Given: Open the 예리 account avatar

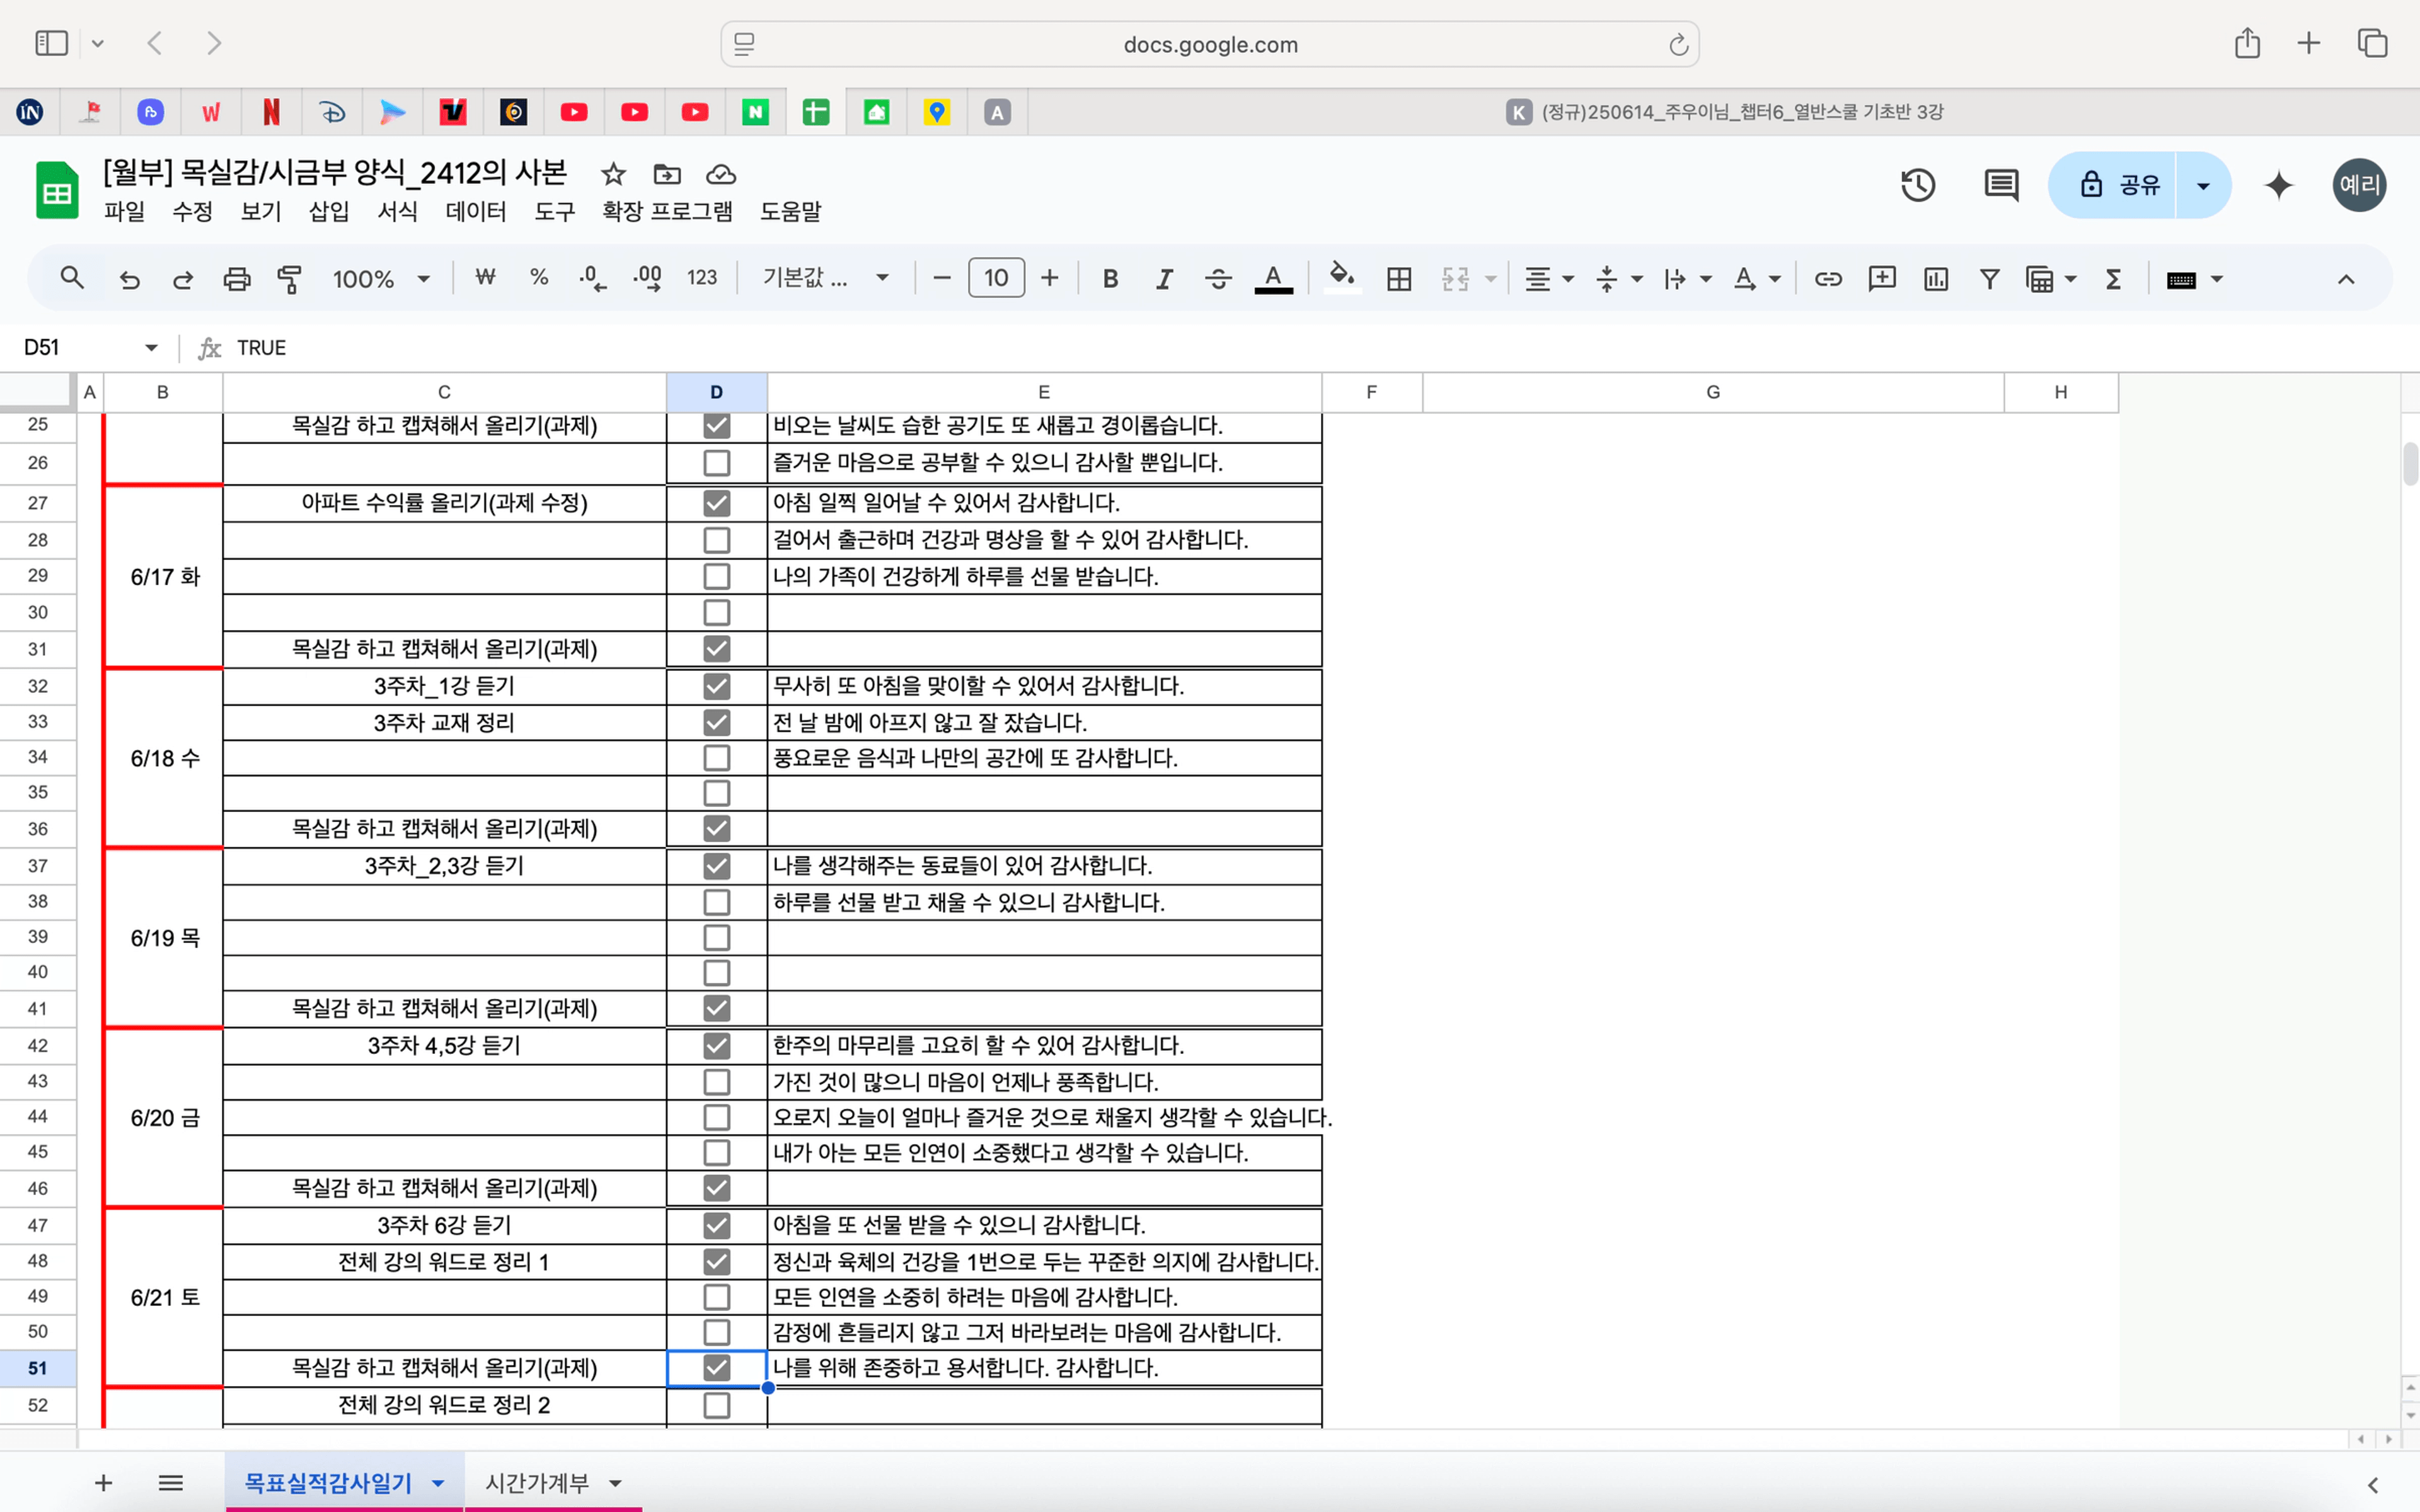Looking at the screenshot, I should [2360, 185].
